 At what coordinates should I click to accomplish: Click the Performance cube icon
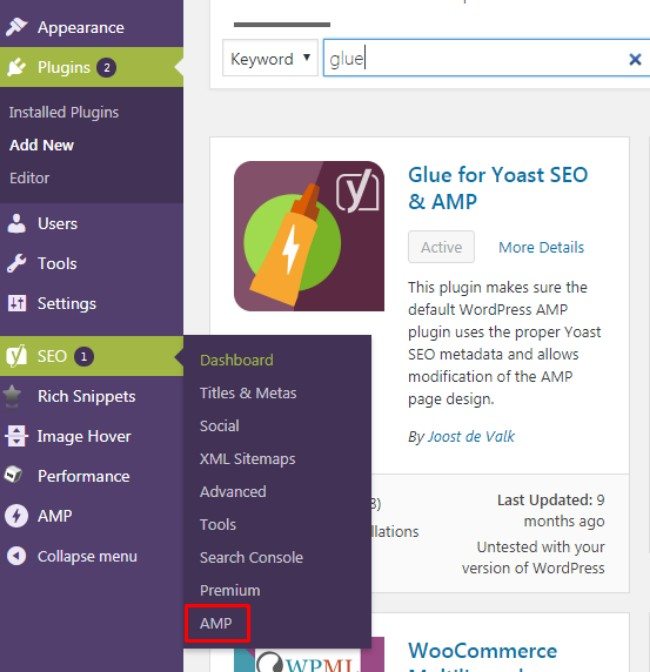[x=13, y=475]
